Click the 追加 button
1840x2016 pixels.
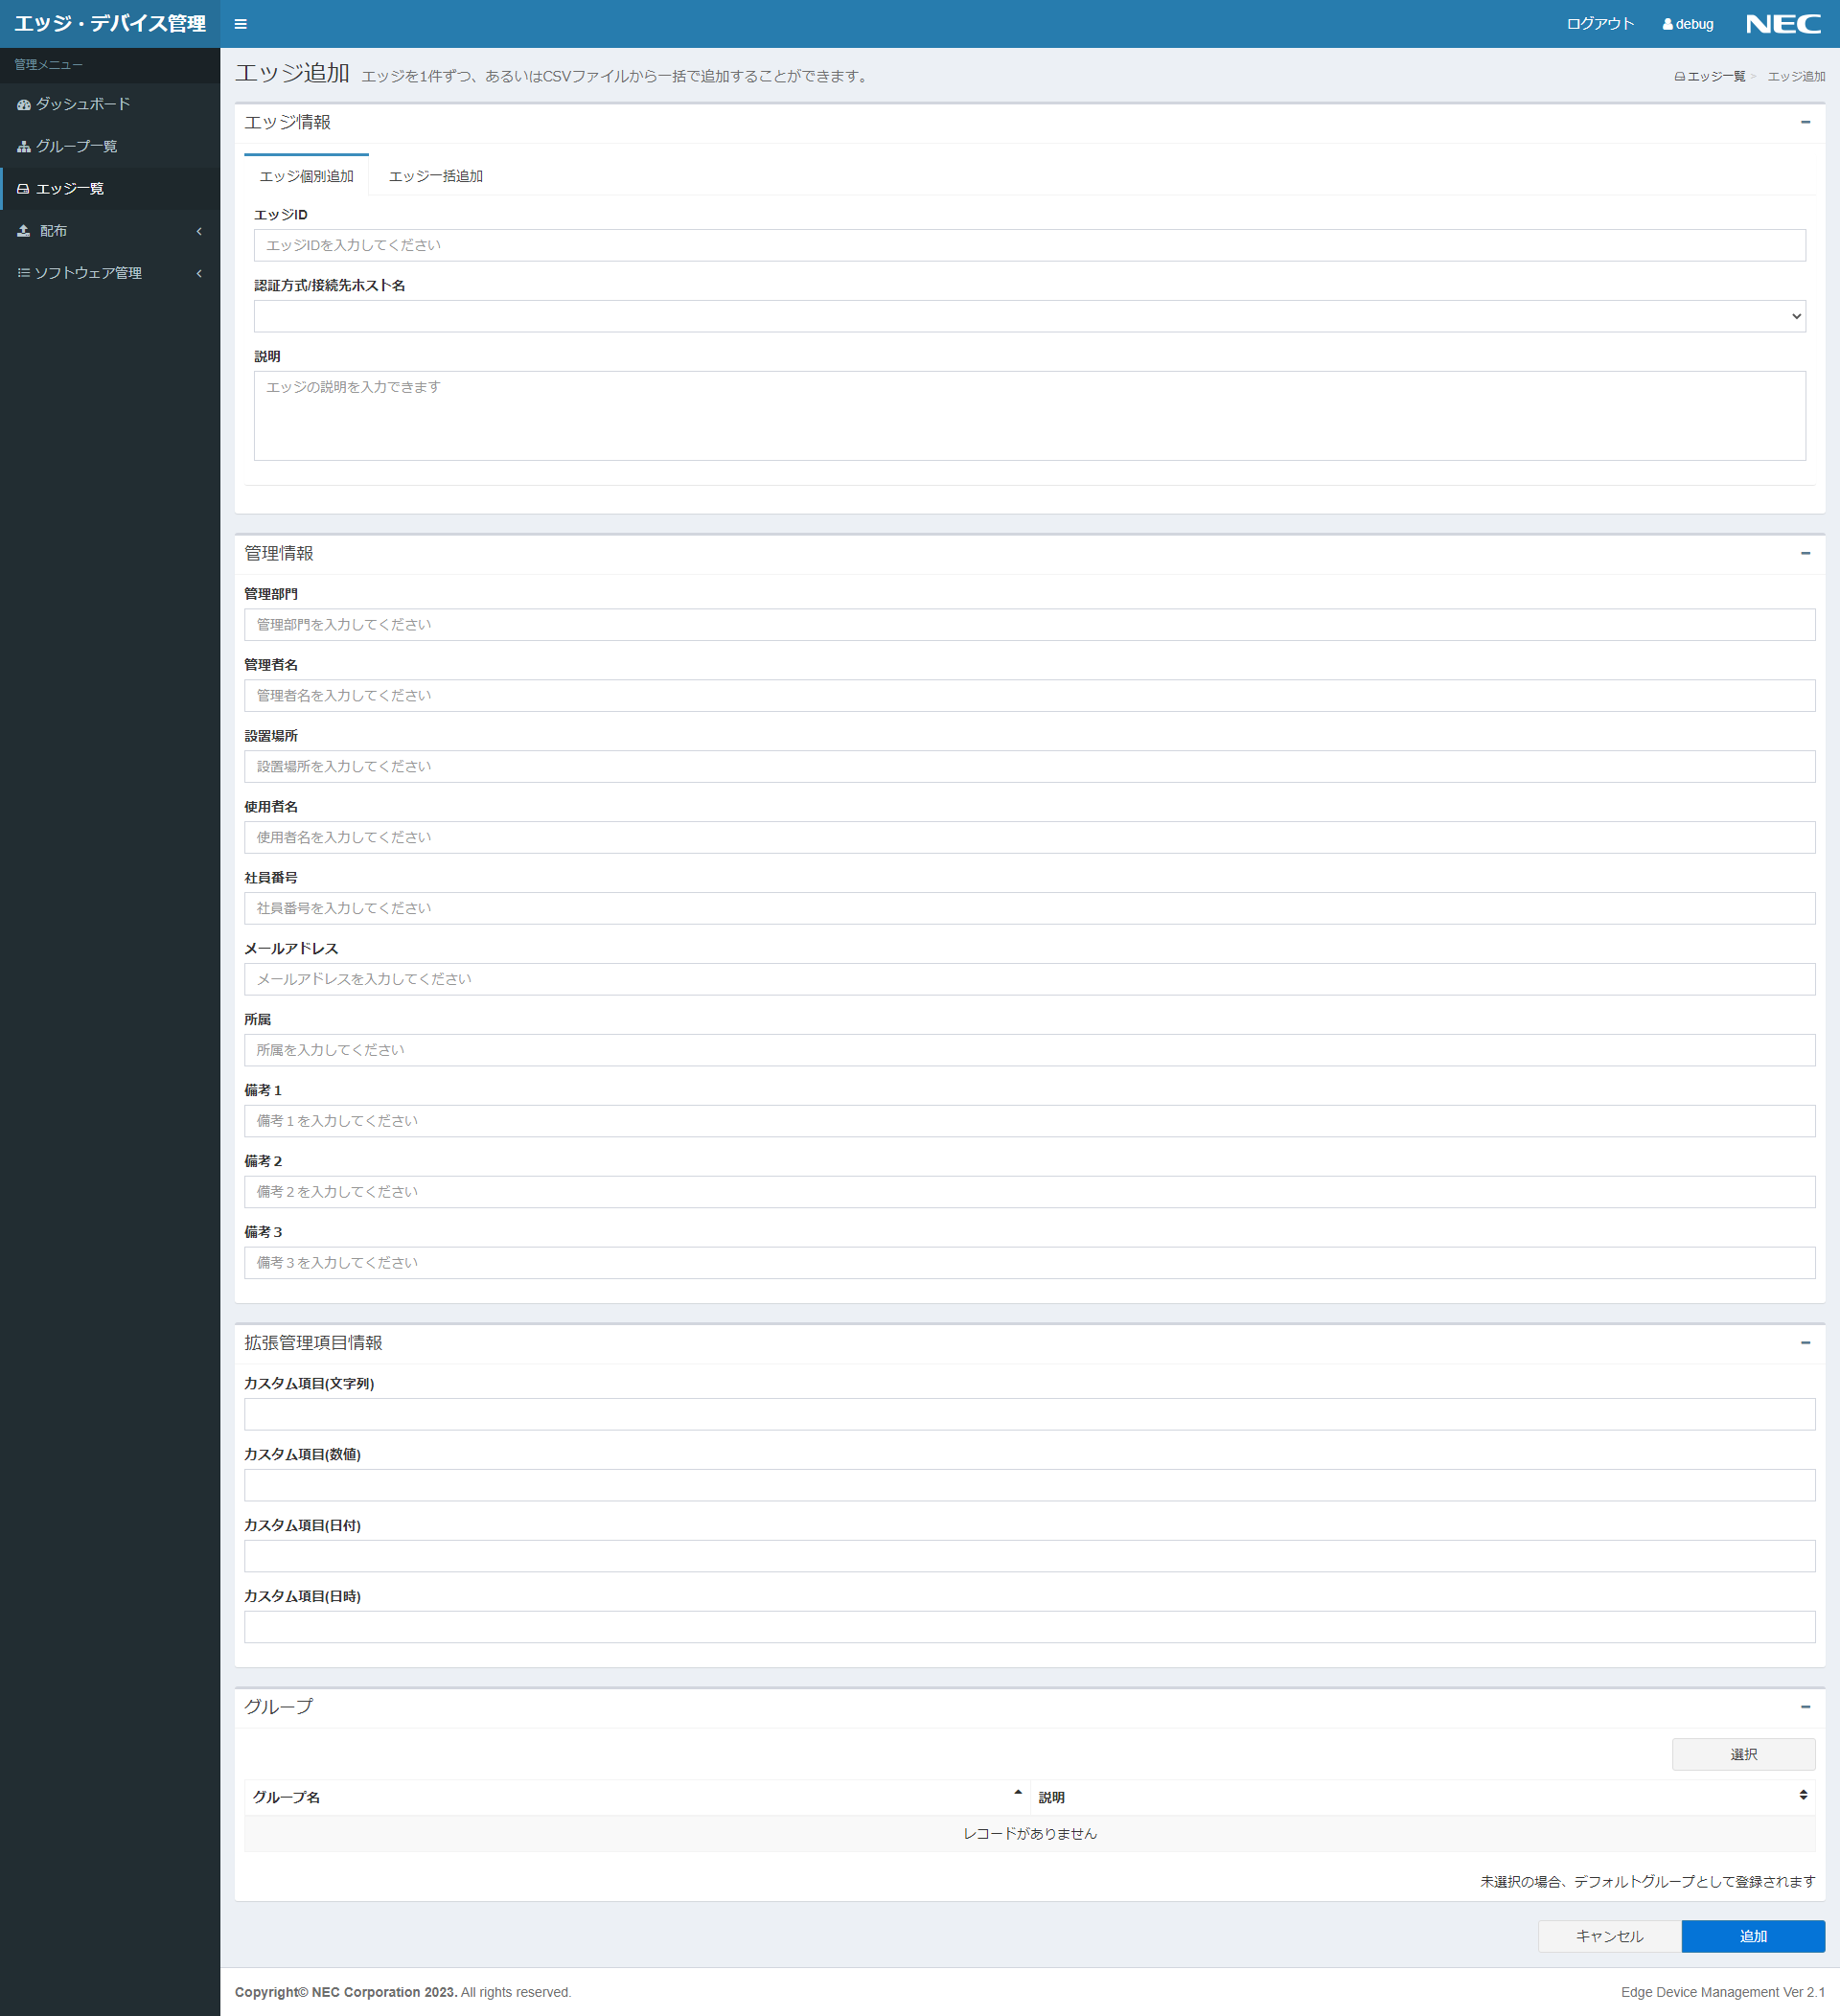[x=1752, y=1936]
